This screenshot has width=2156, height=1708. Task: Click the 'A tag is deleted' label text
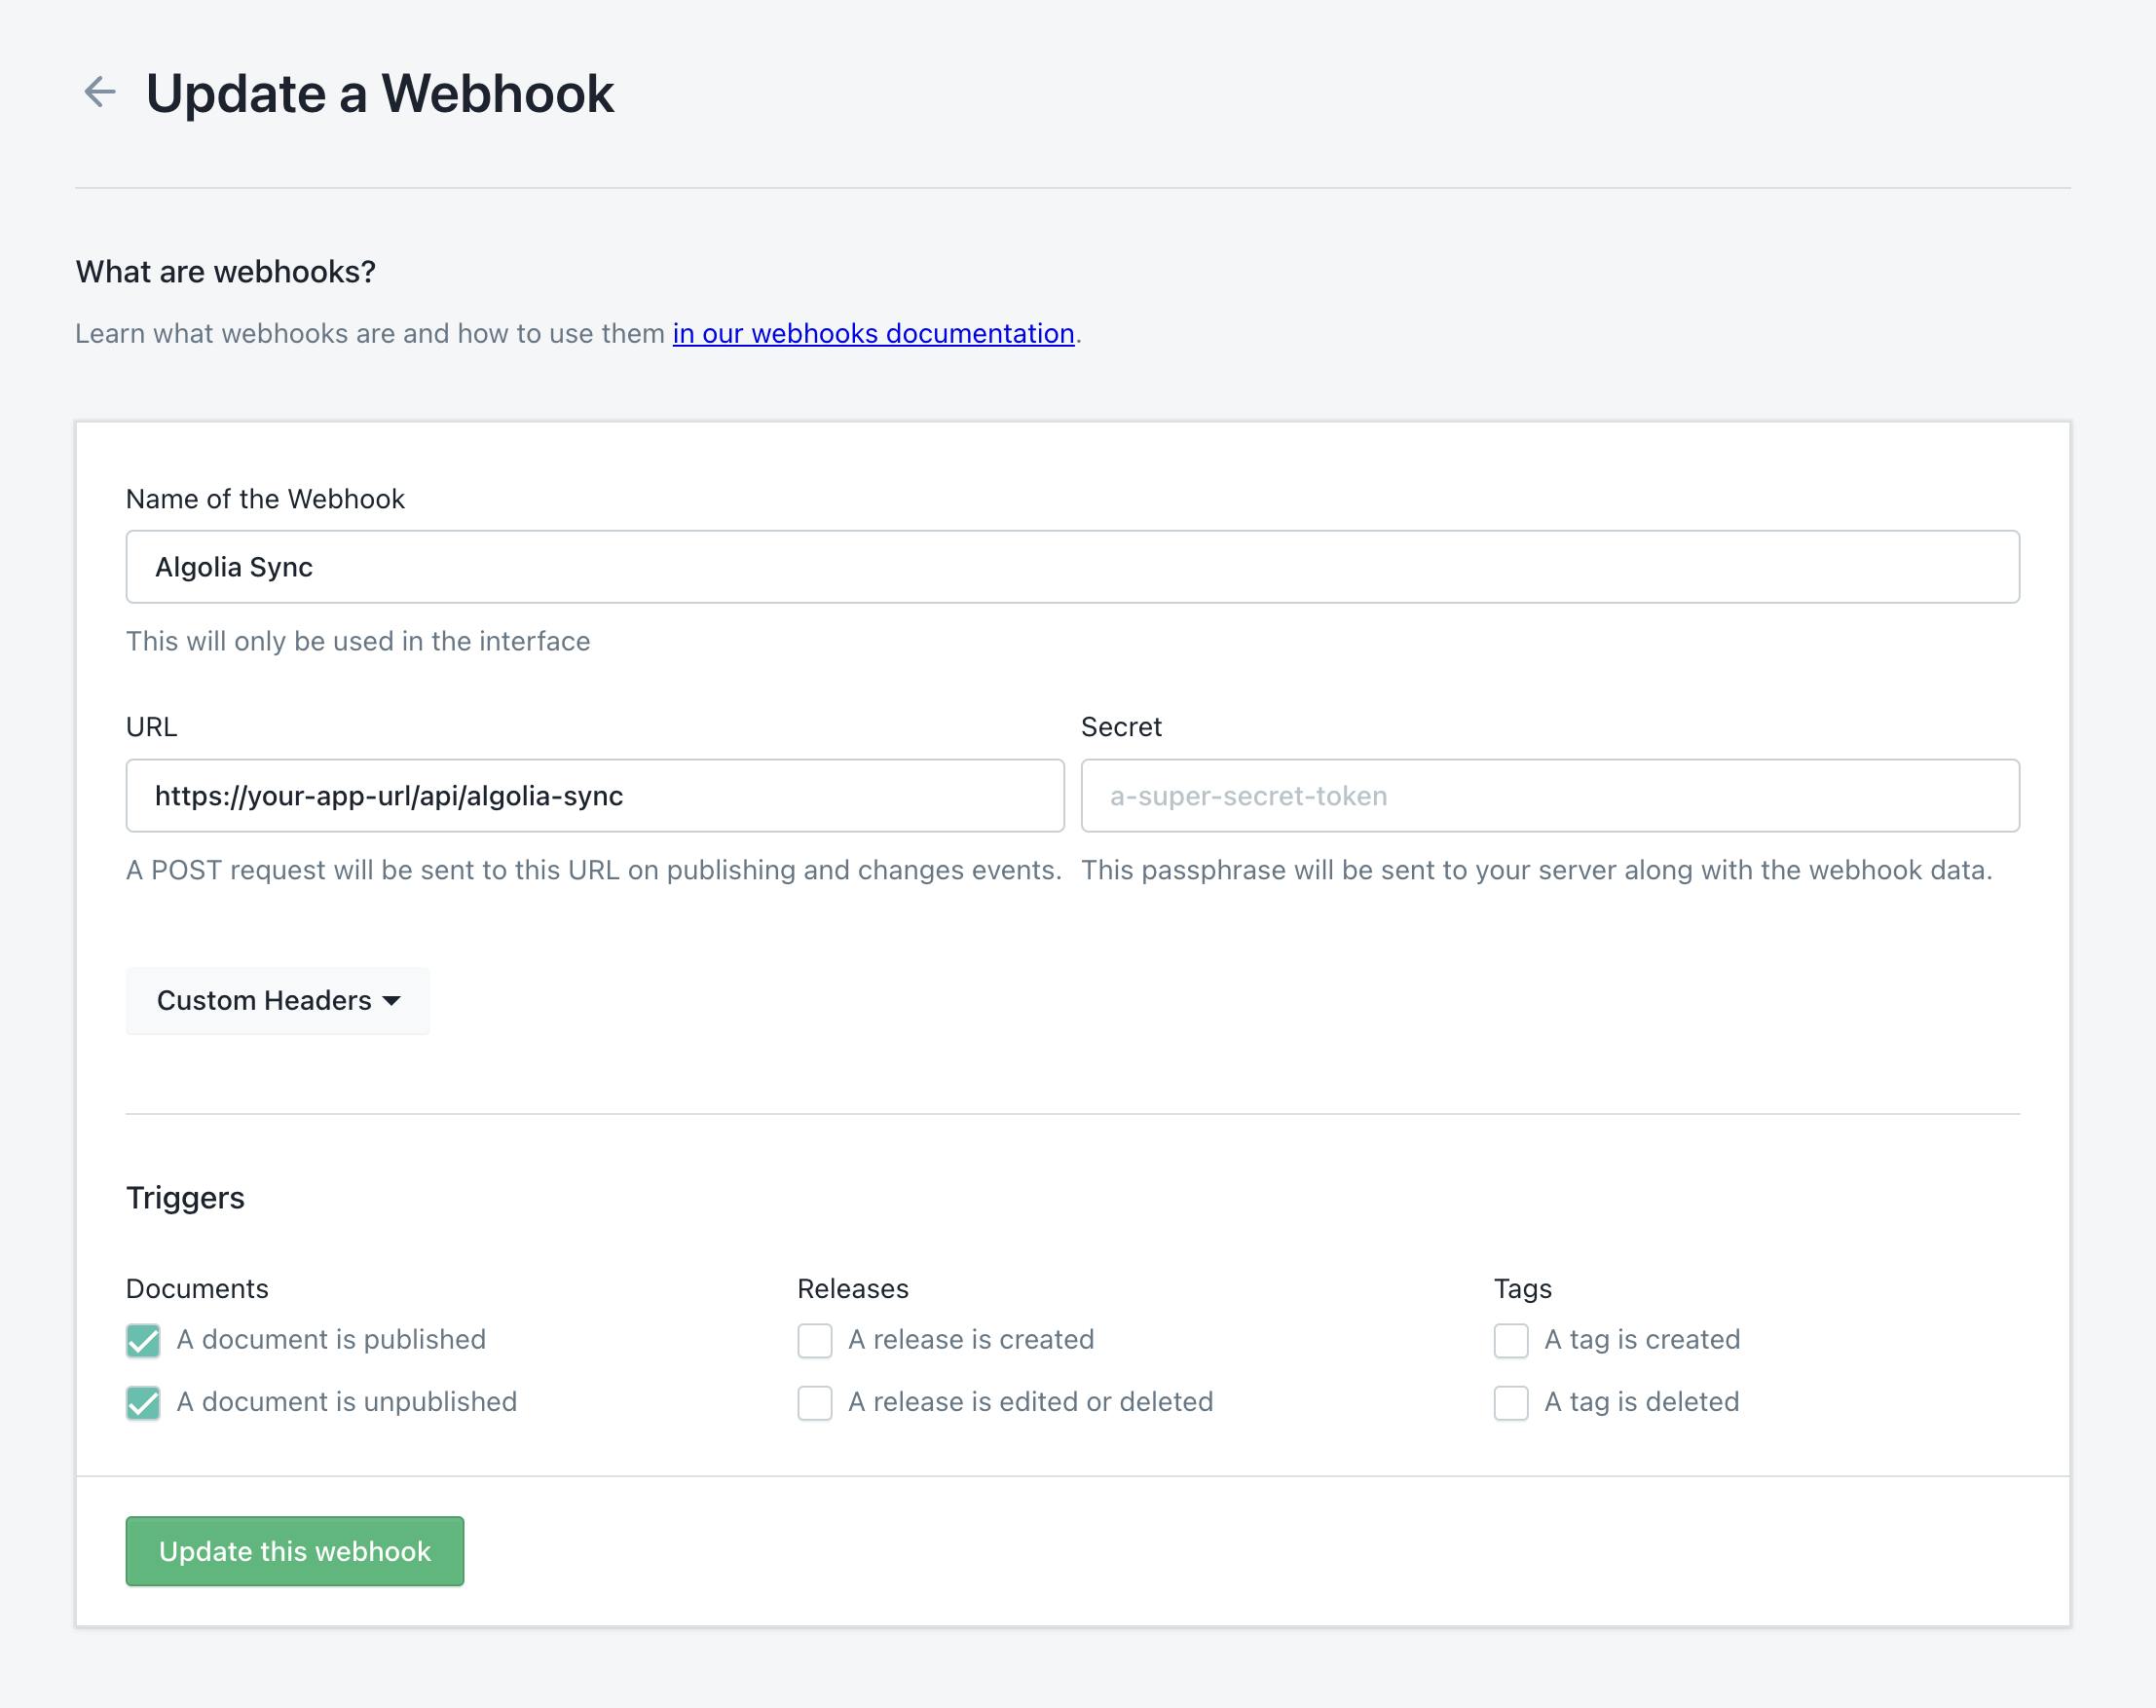click(1641, 1402)
